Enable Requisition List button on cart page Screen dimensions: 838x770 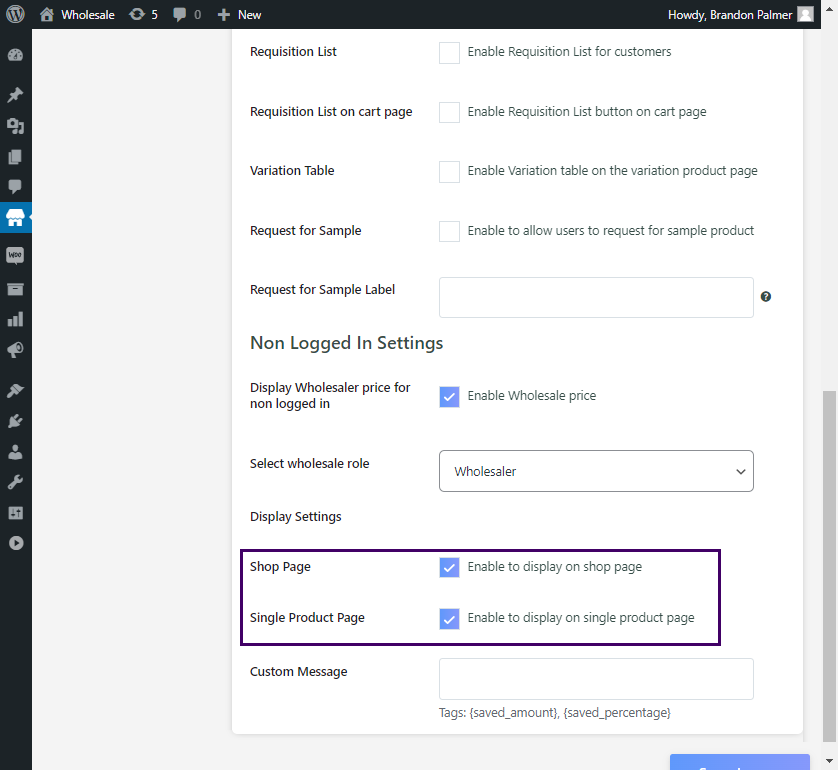tap(449, 112)
